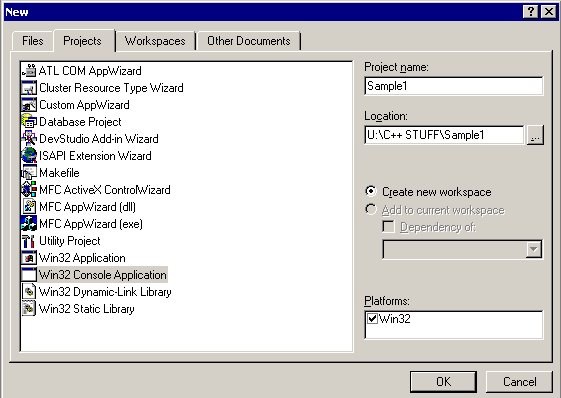Select MFC ActiveX ControlWizard label
561x398 pixels.
(x=105, y=190)
